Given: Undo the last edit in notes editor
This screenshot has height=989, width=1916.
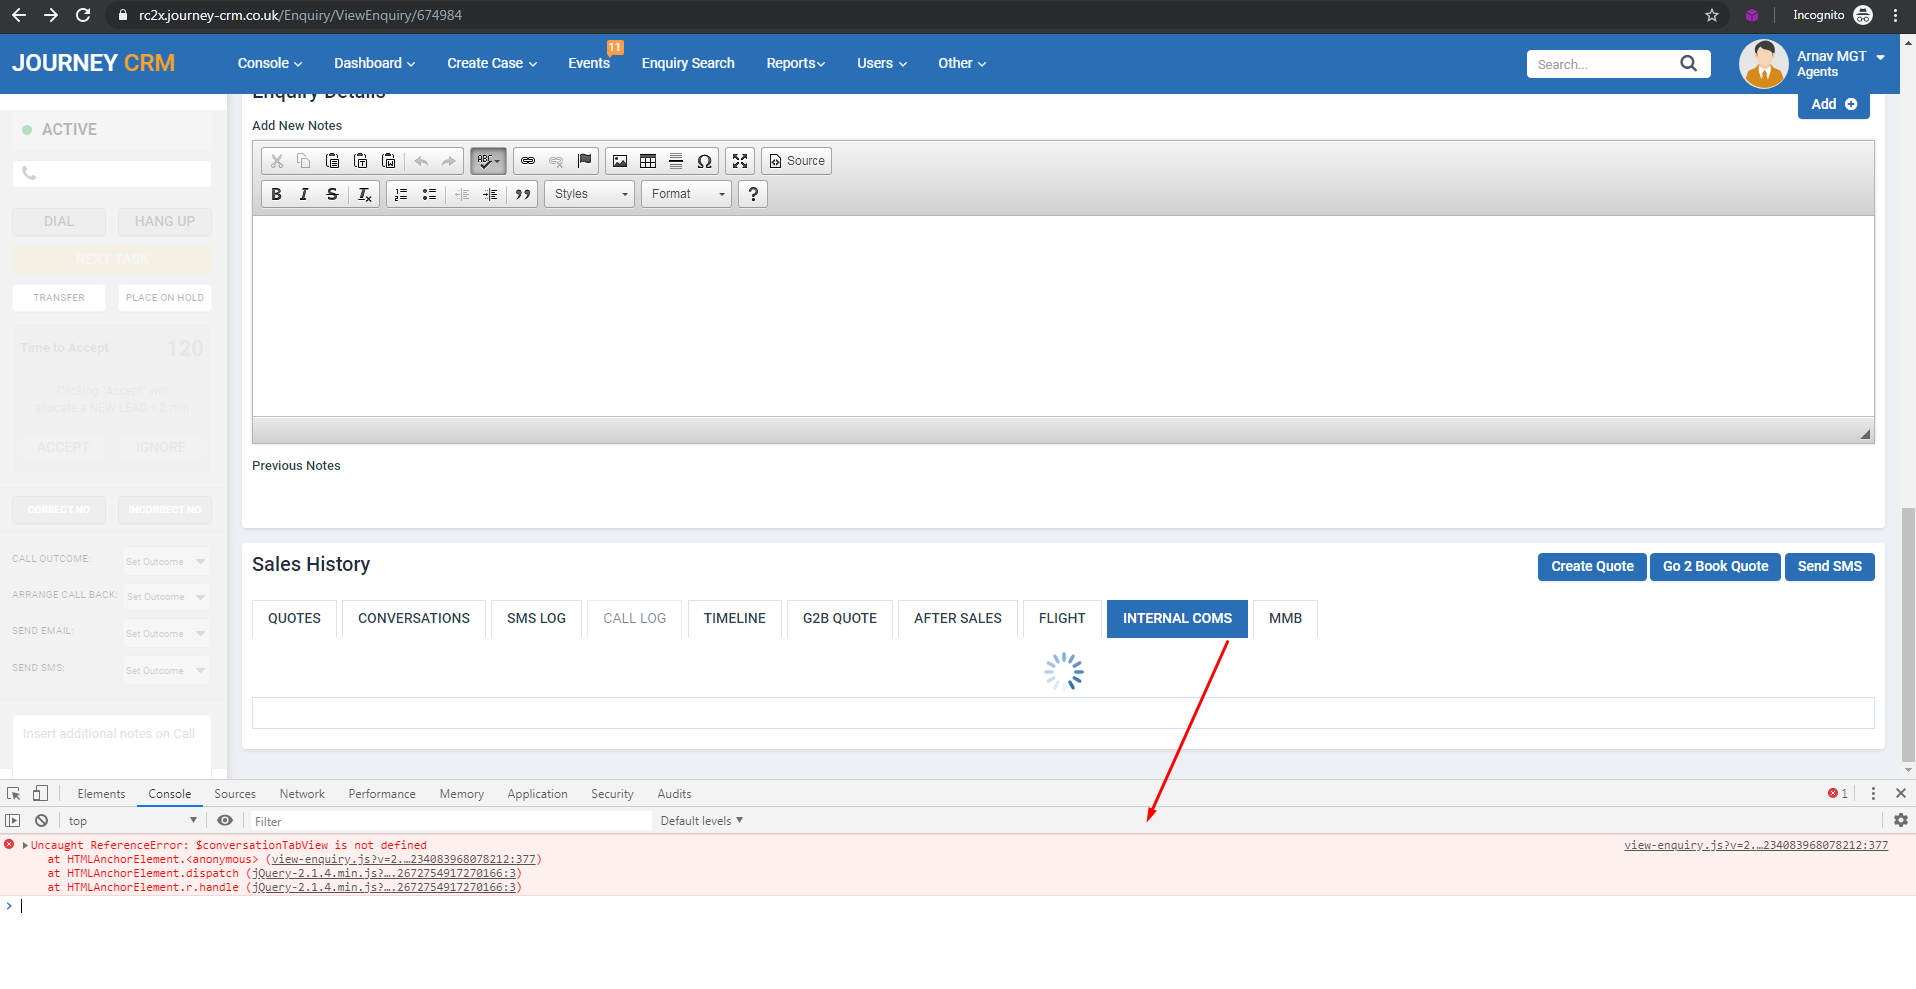Looking at the screenshot, I should [x=421, y=161].
